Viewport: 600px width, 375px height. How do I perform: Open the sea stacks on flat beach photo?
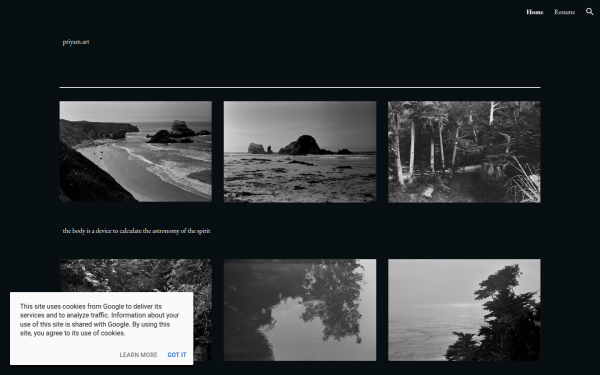click(300, 152)
